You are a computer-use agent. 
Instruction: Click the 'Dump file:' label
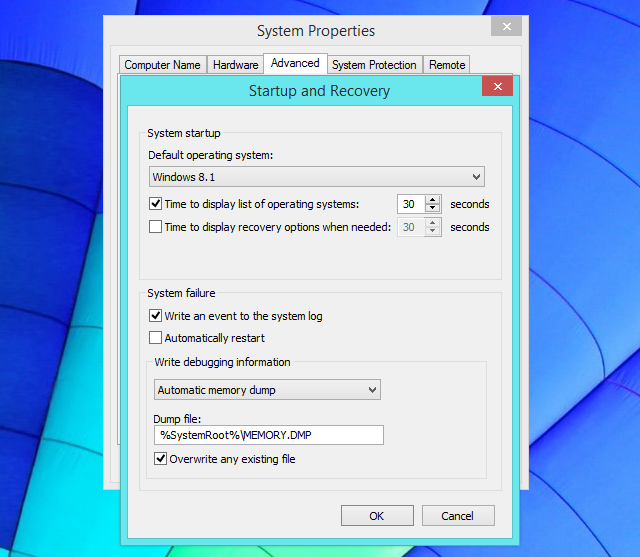pos(177,419)
